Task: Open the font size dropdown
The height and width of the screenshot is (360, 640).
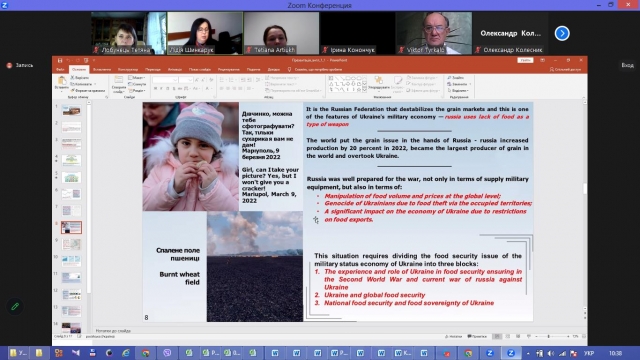Action: (x=190, y=80)
